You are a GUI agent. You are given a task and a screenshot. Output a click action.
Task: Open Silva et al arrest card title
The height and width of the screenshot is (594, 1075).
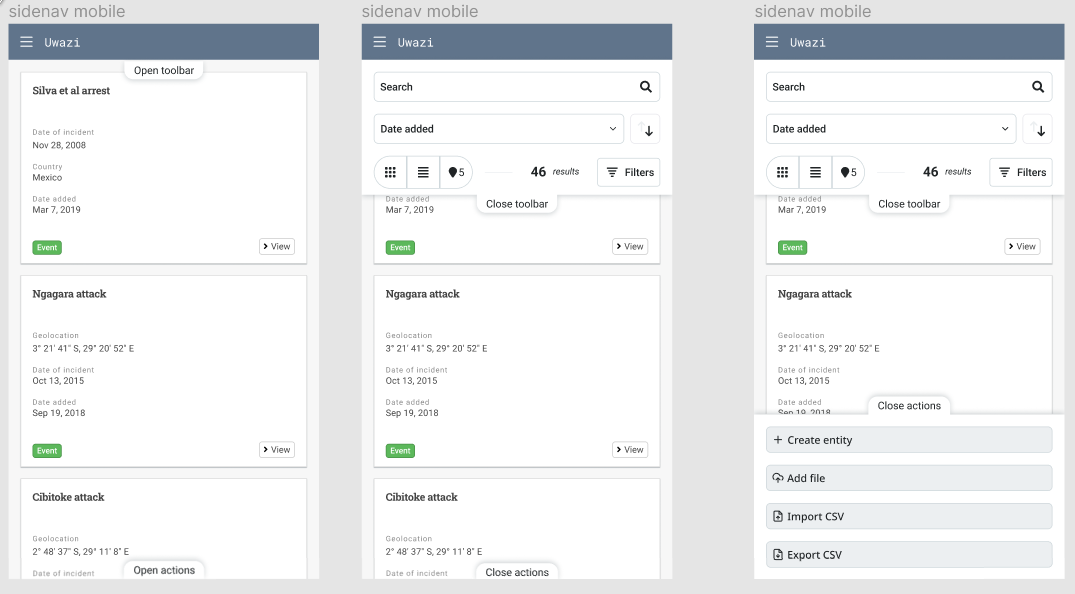pyautogui.click(x=71, y=91)
